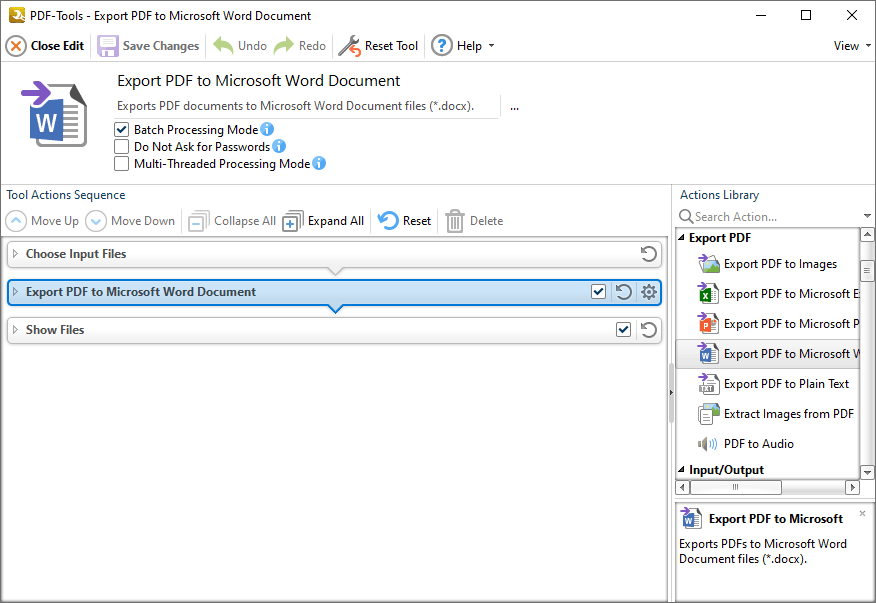Close the action description pane

coord(863,513)
